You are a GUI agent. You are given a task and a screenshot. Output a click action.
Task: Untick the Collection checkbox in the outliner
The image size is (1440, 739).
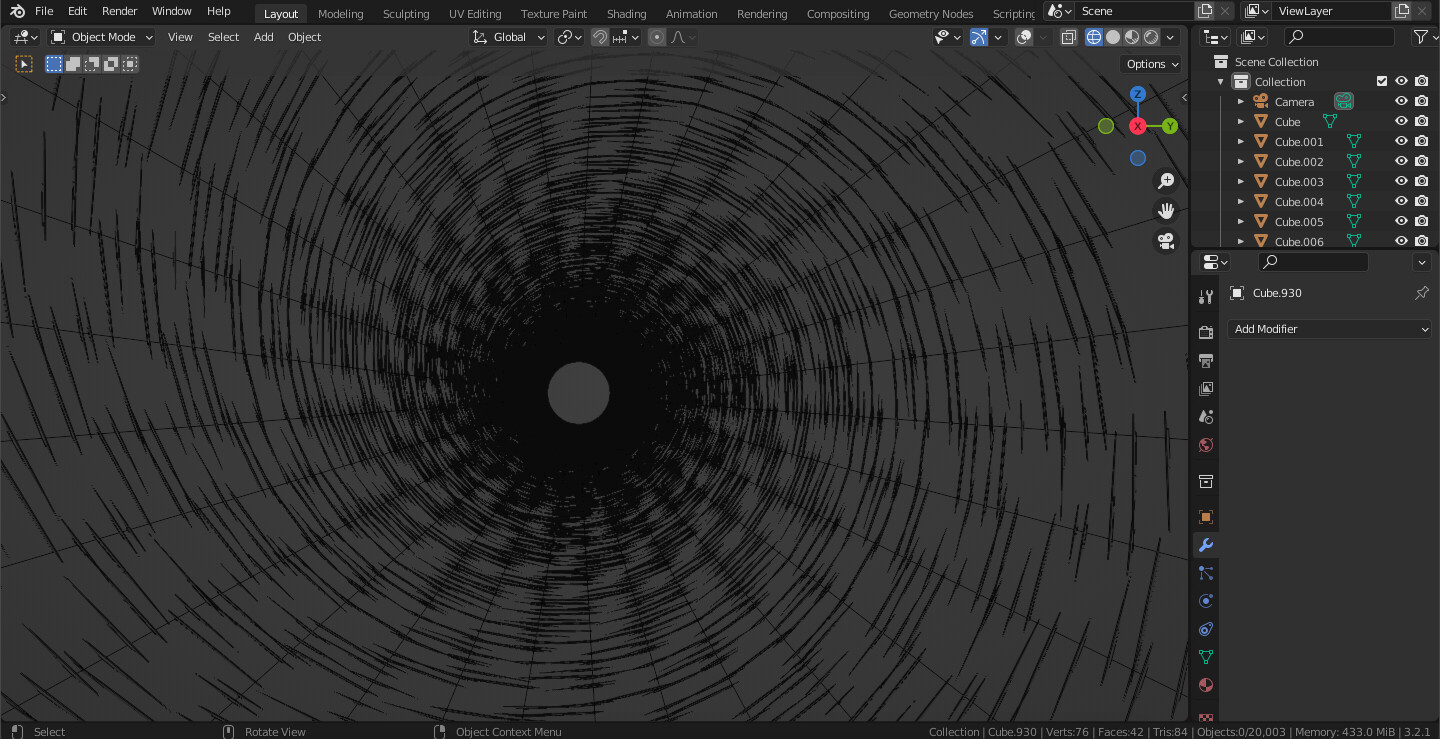pyautogui.click(x=1382, y=81)
